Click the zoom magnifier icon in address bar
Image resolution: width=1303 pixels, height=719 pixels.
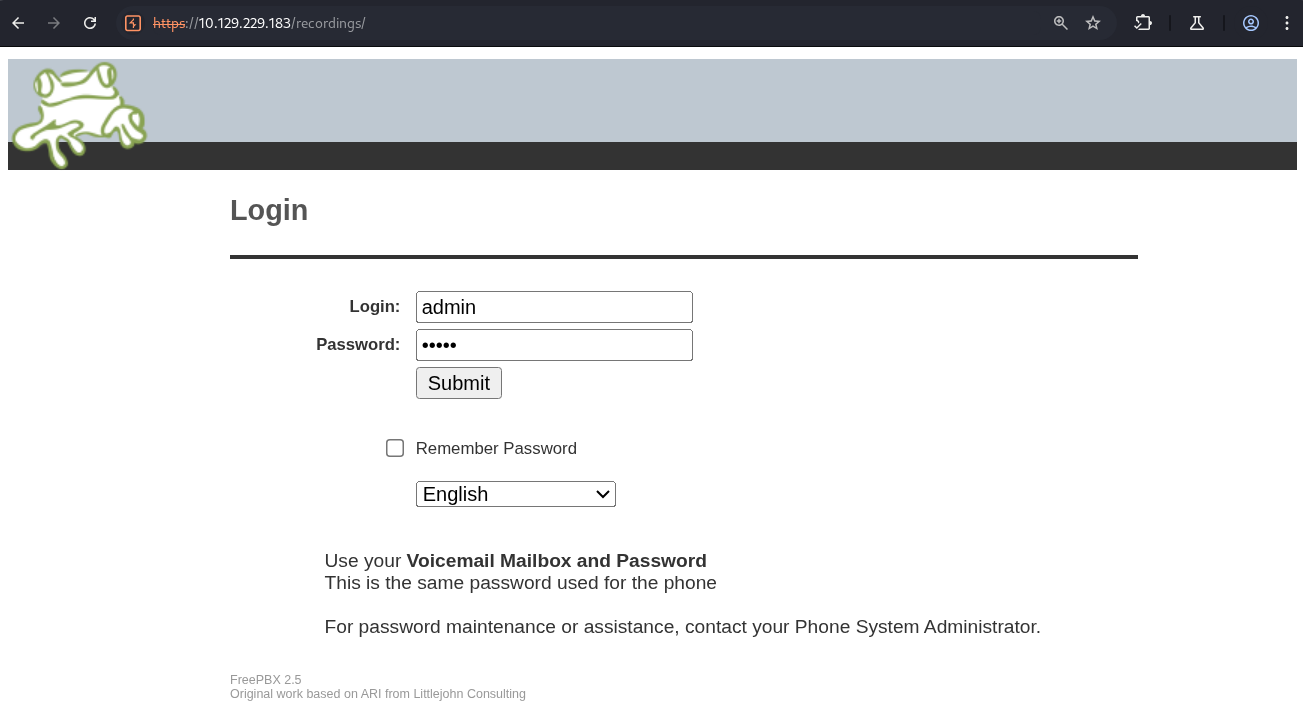coord(1061,23)
